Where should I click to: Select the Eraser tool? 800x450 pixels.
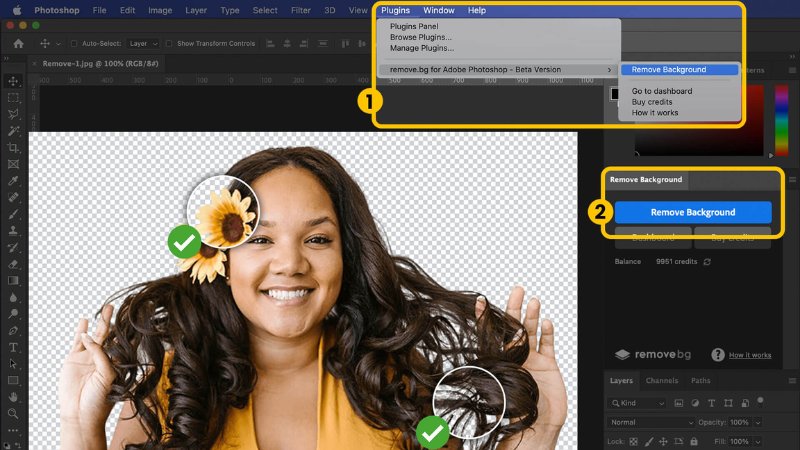(x=13, y=264)
